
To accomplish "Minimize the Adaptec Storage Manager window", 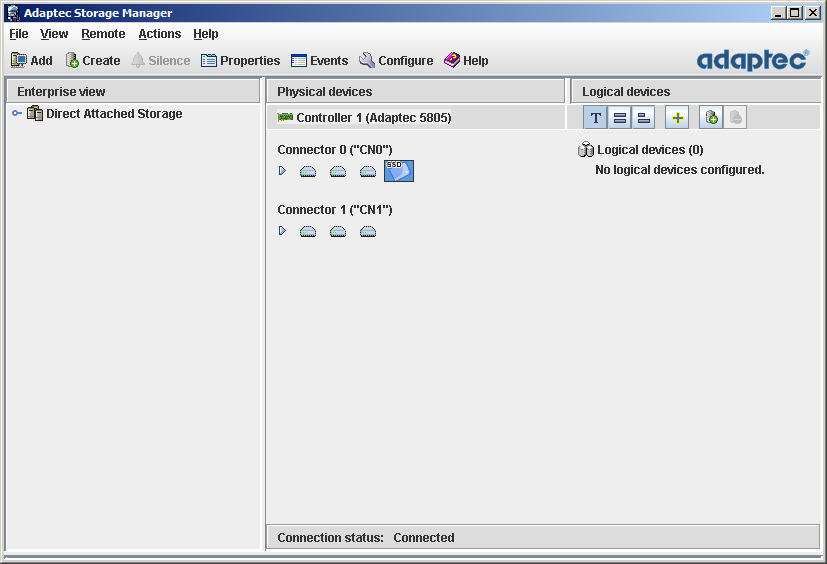I will pyautogui.click(x=778, y=13).
